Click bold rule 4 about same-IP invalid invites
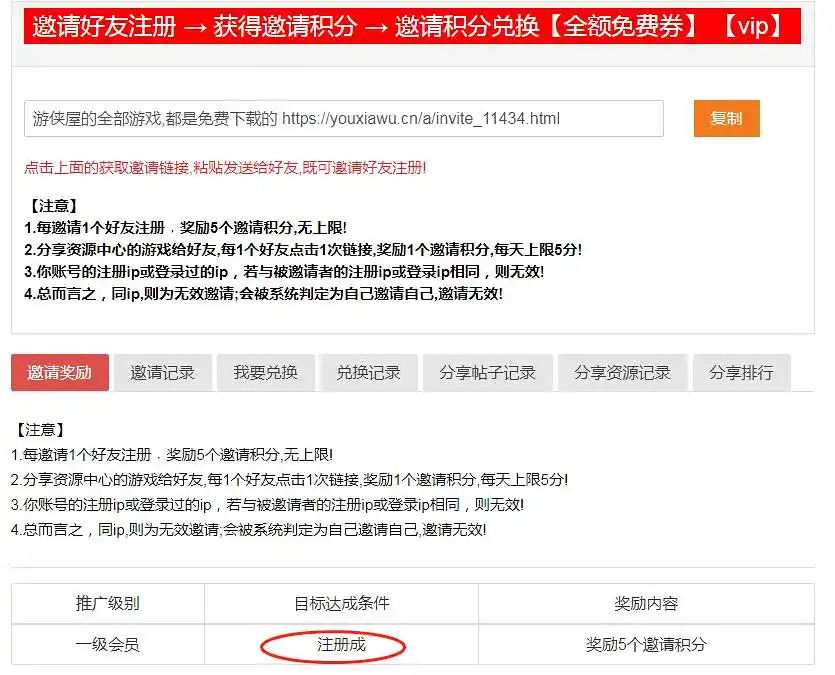Image resolution: width=835 pixels, height=675 pixels. (x=263, y=293)
